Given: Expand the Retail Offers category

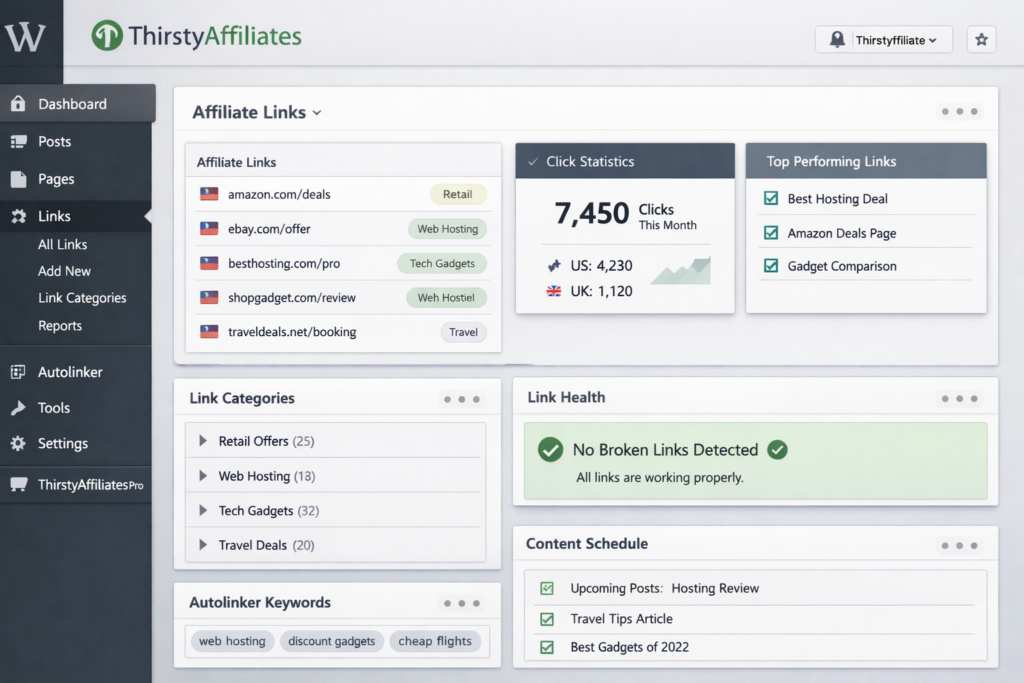Looking at the screenshot, I should click(202, 441).
